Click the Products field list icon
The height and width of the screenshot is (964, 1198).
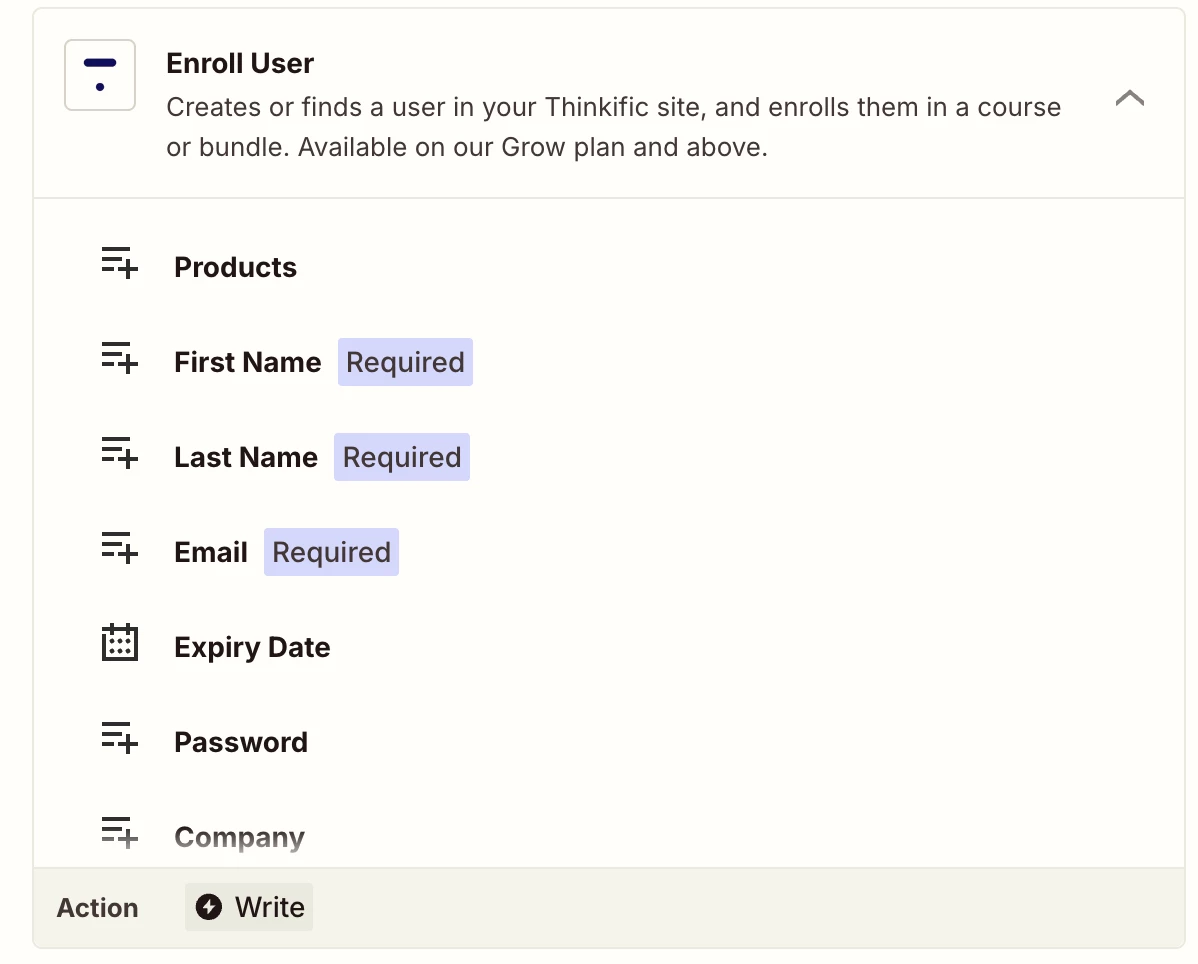click(120, 263)
